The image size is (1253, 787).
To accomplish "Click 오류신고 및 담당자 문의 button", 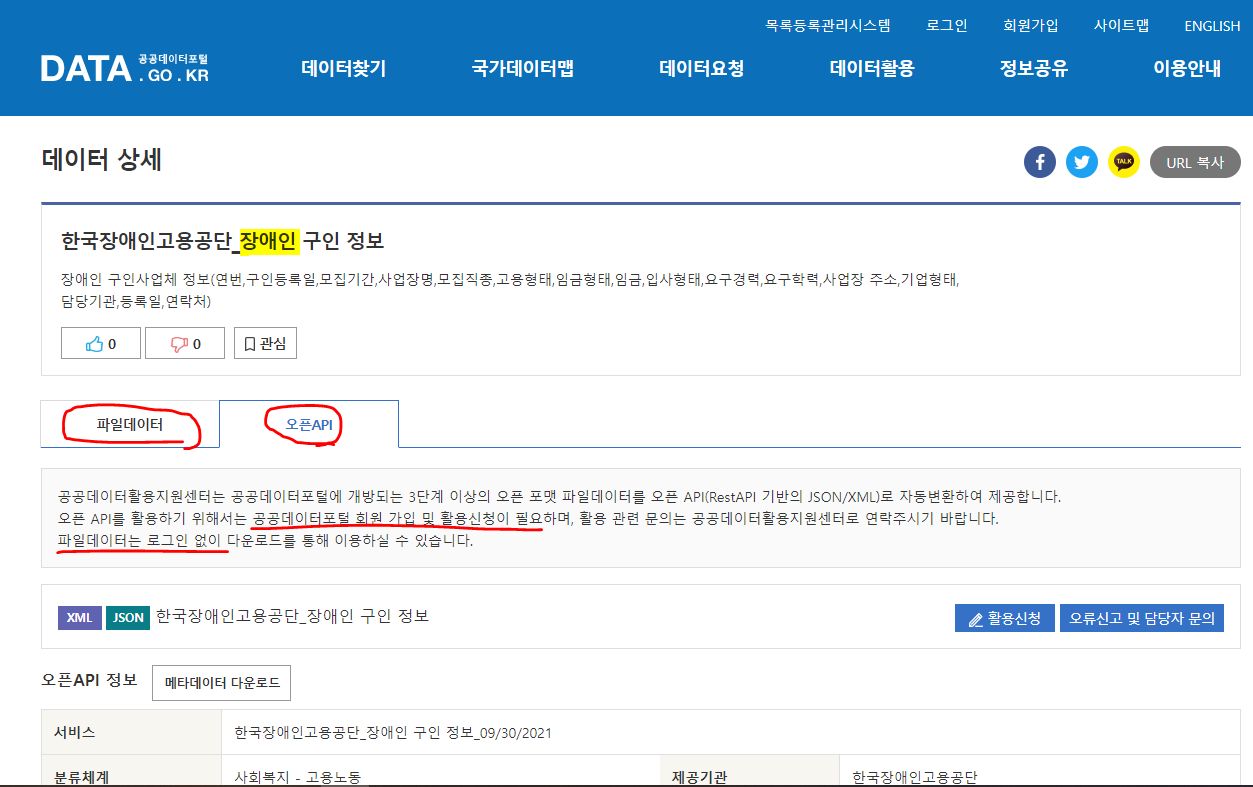I will (1142, 618).
